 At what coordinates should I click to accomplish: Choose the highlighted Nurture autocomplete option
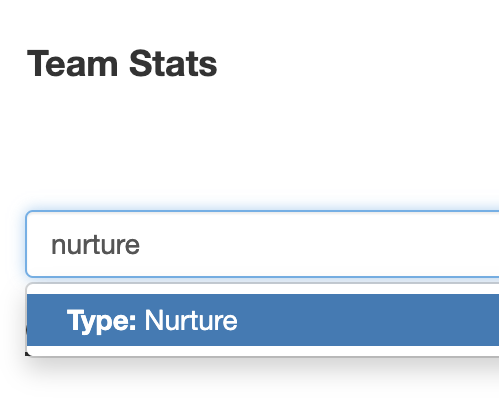[x=263, y=320]
